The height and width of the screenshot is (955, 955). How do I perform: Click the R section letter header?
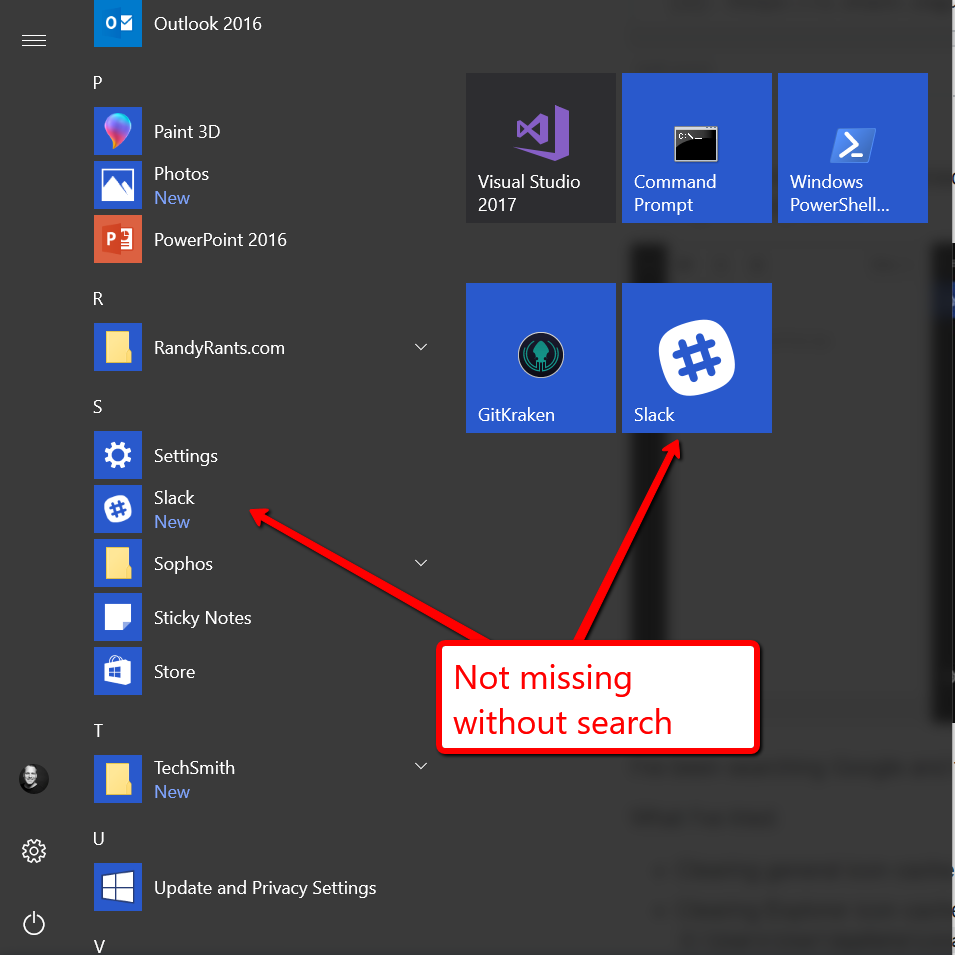pos(98,299)
